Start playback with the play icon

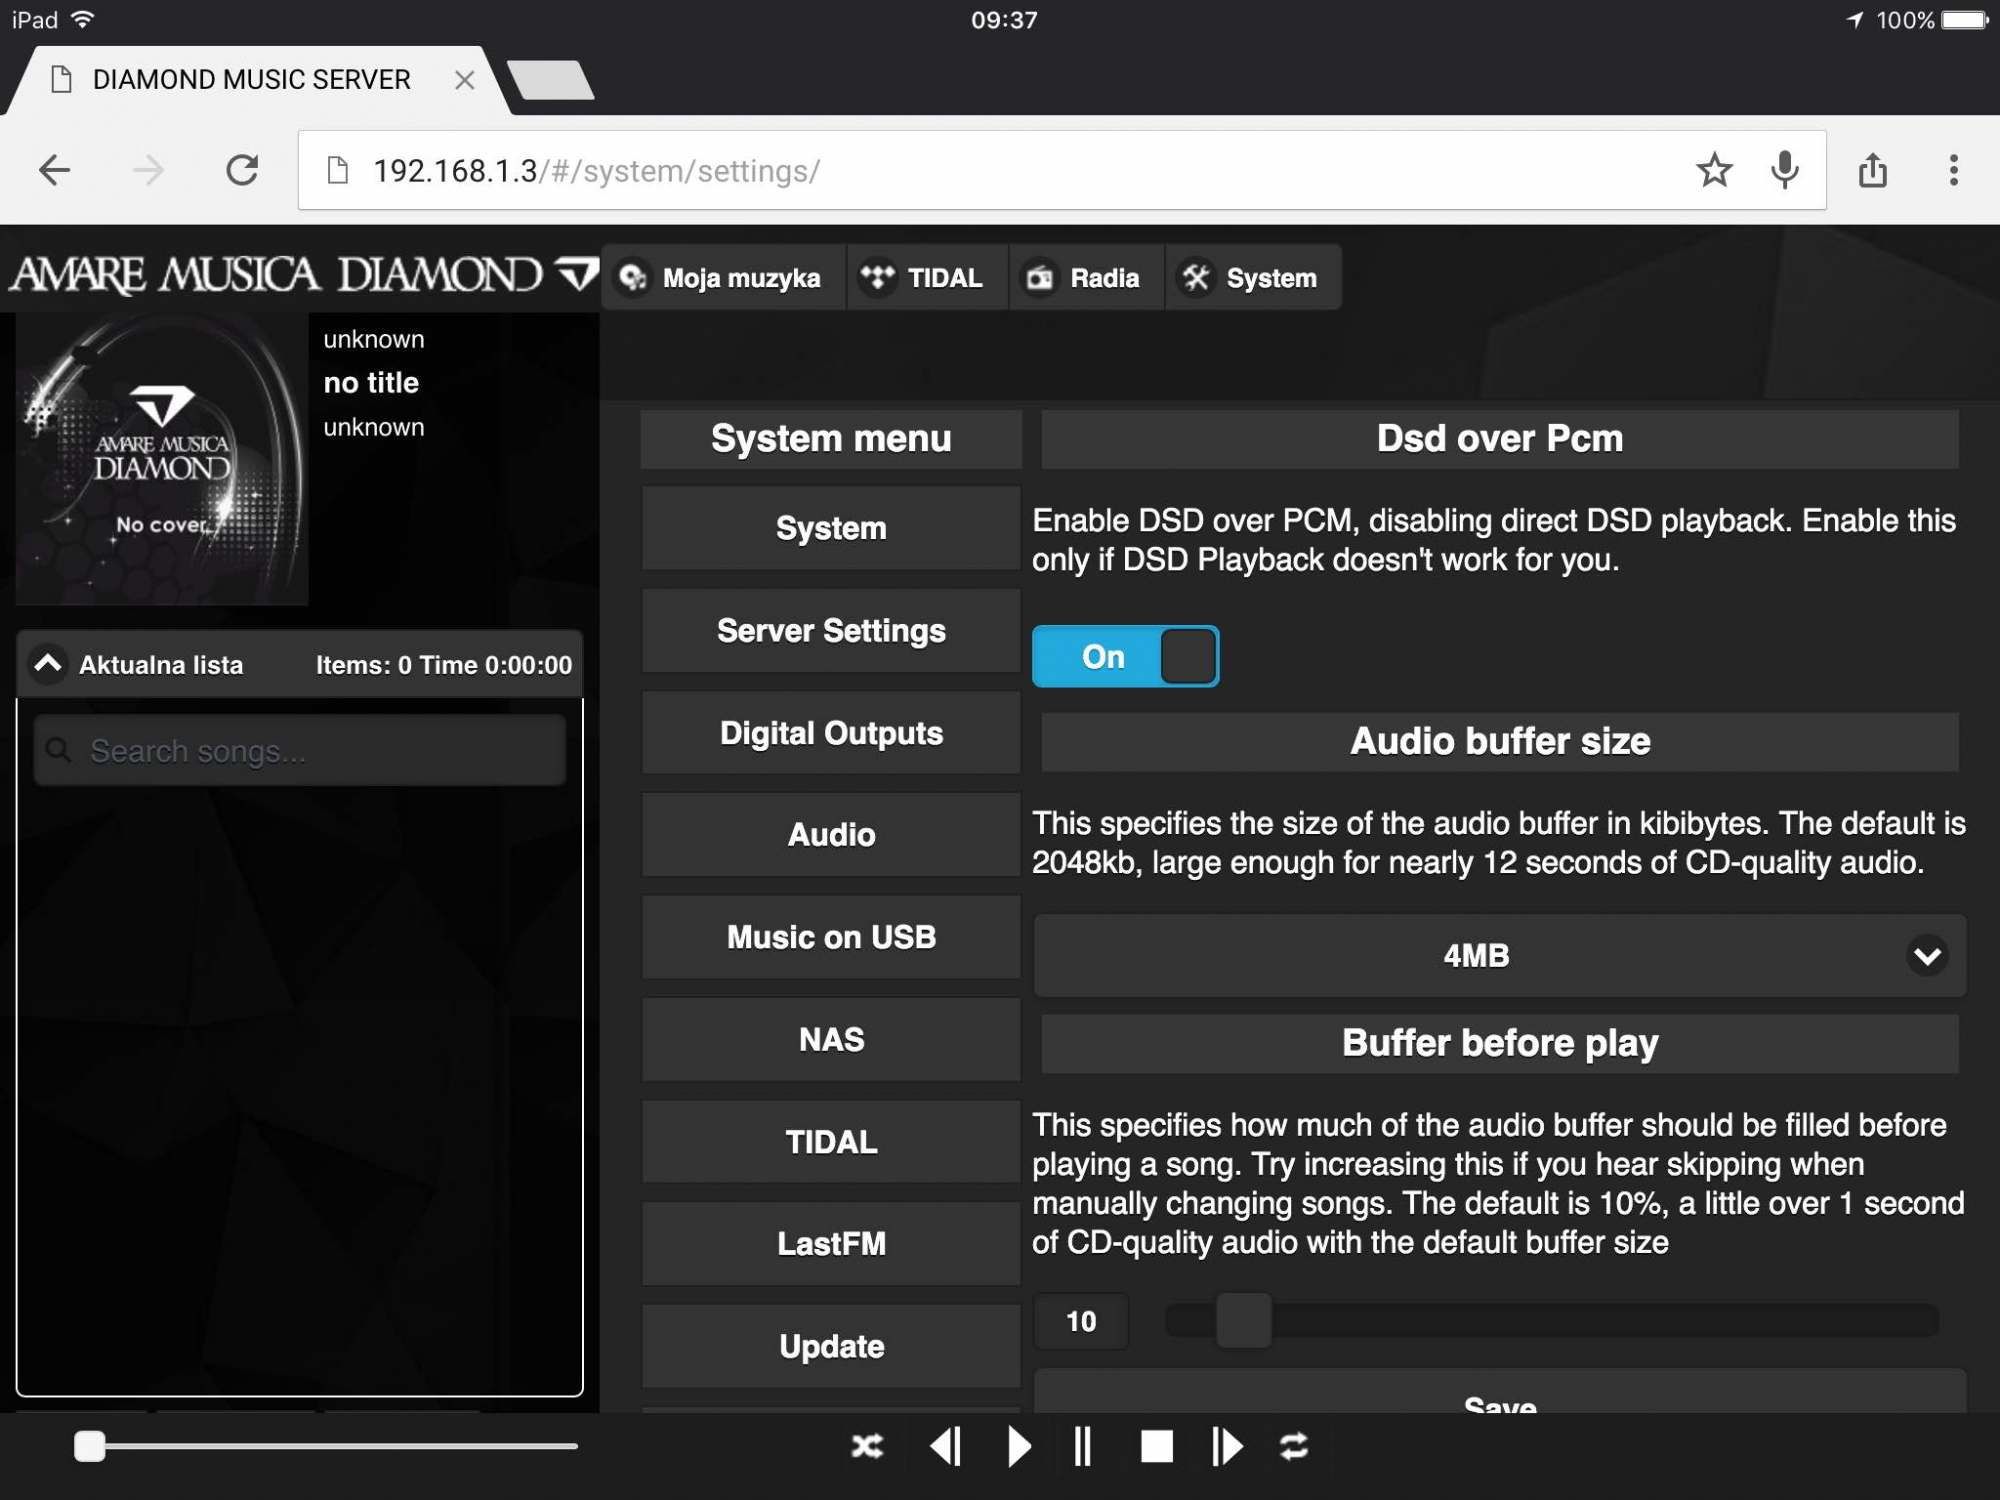click(x=1019, y=1446)
